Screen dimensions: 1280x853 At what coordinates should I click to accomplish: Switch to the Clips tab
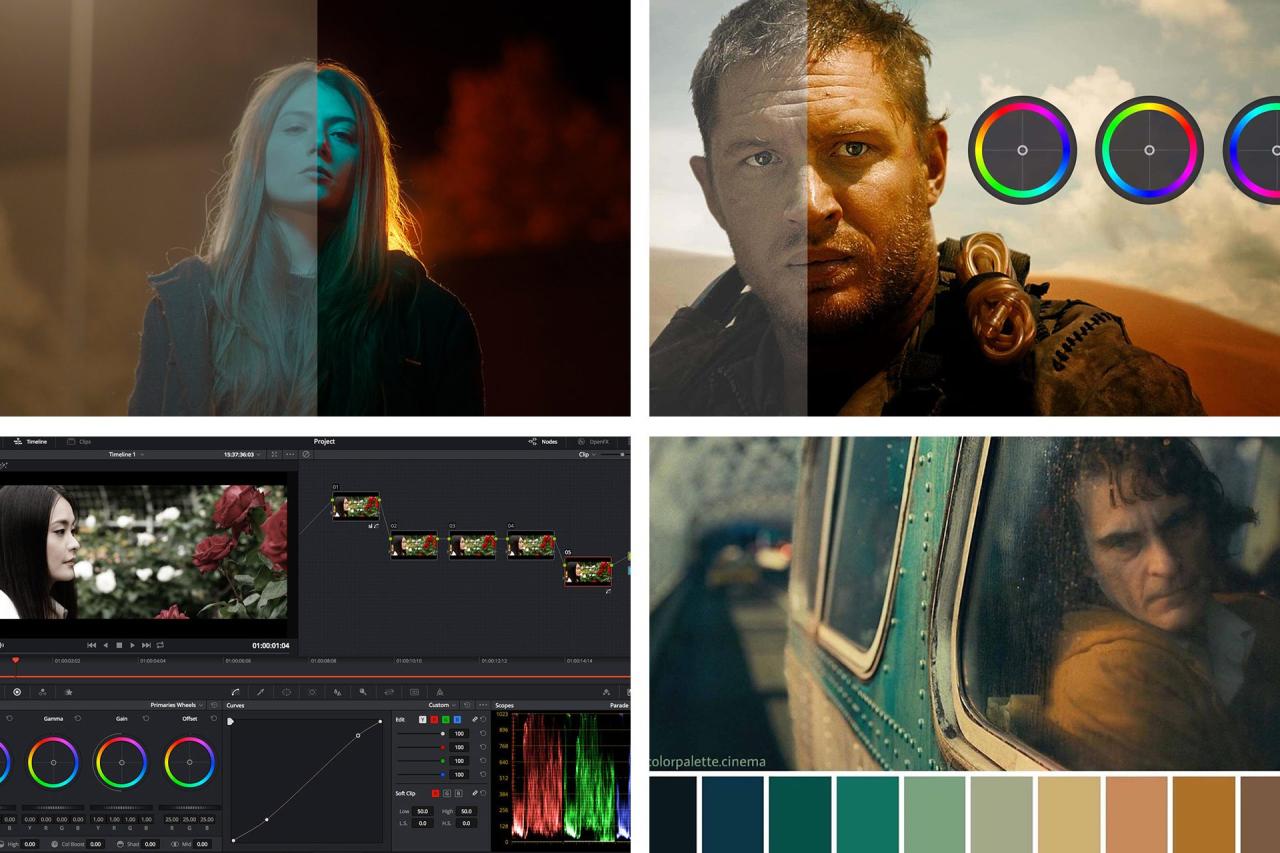click(x=85, y=443)
